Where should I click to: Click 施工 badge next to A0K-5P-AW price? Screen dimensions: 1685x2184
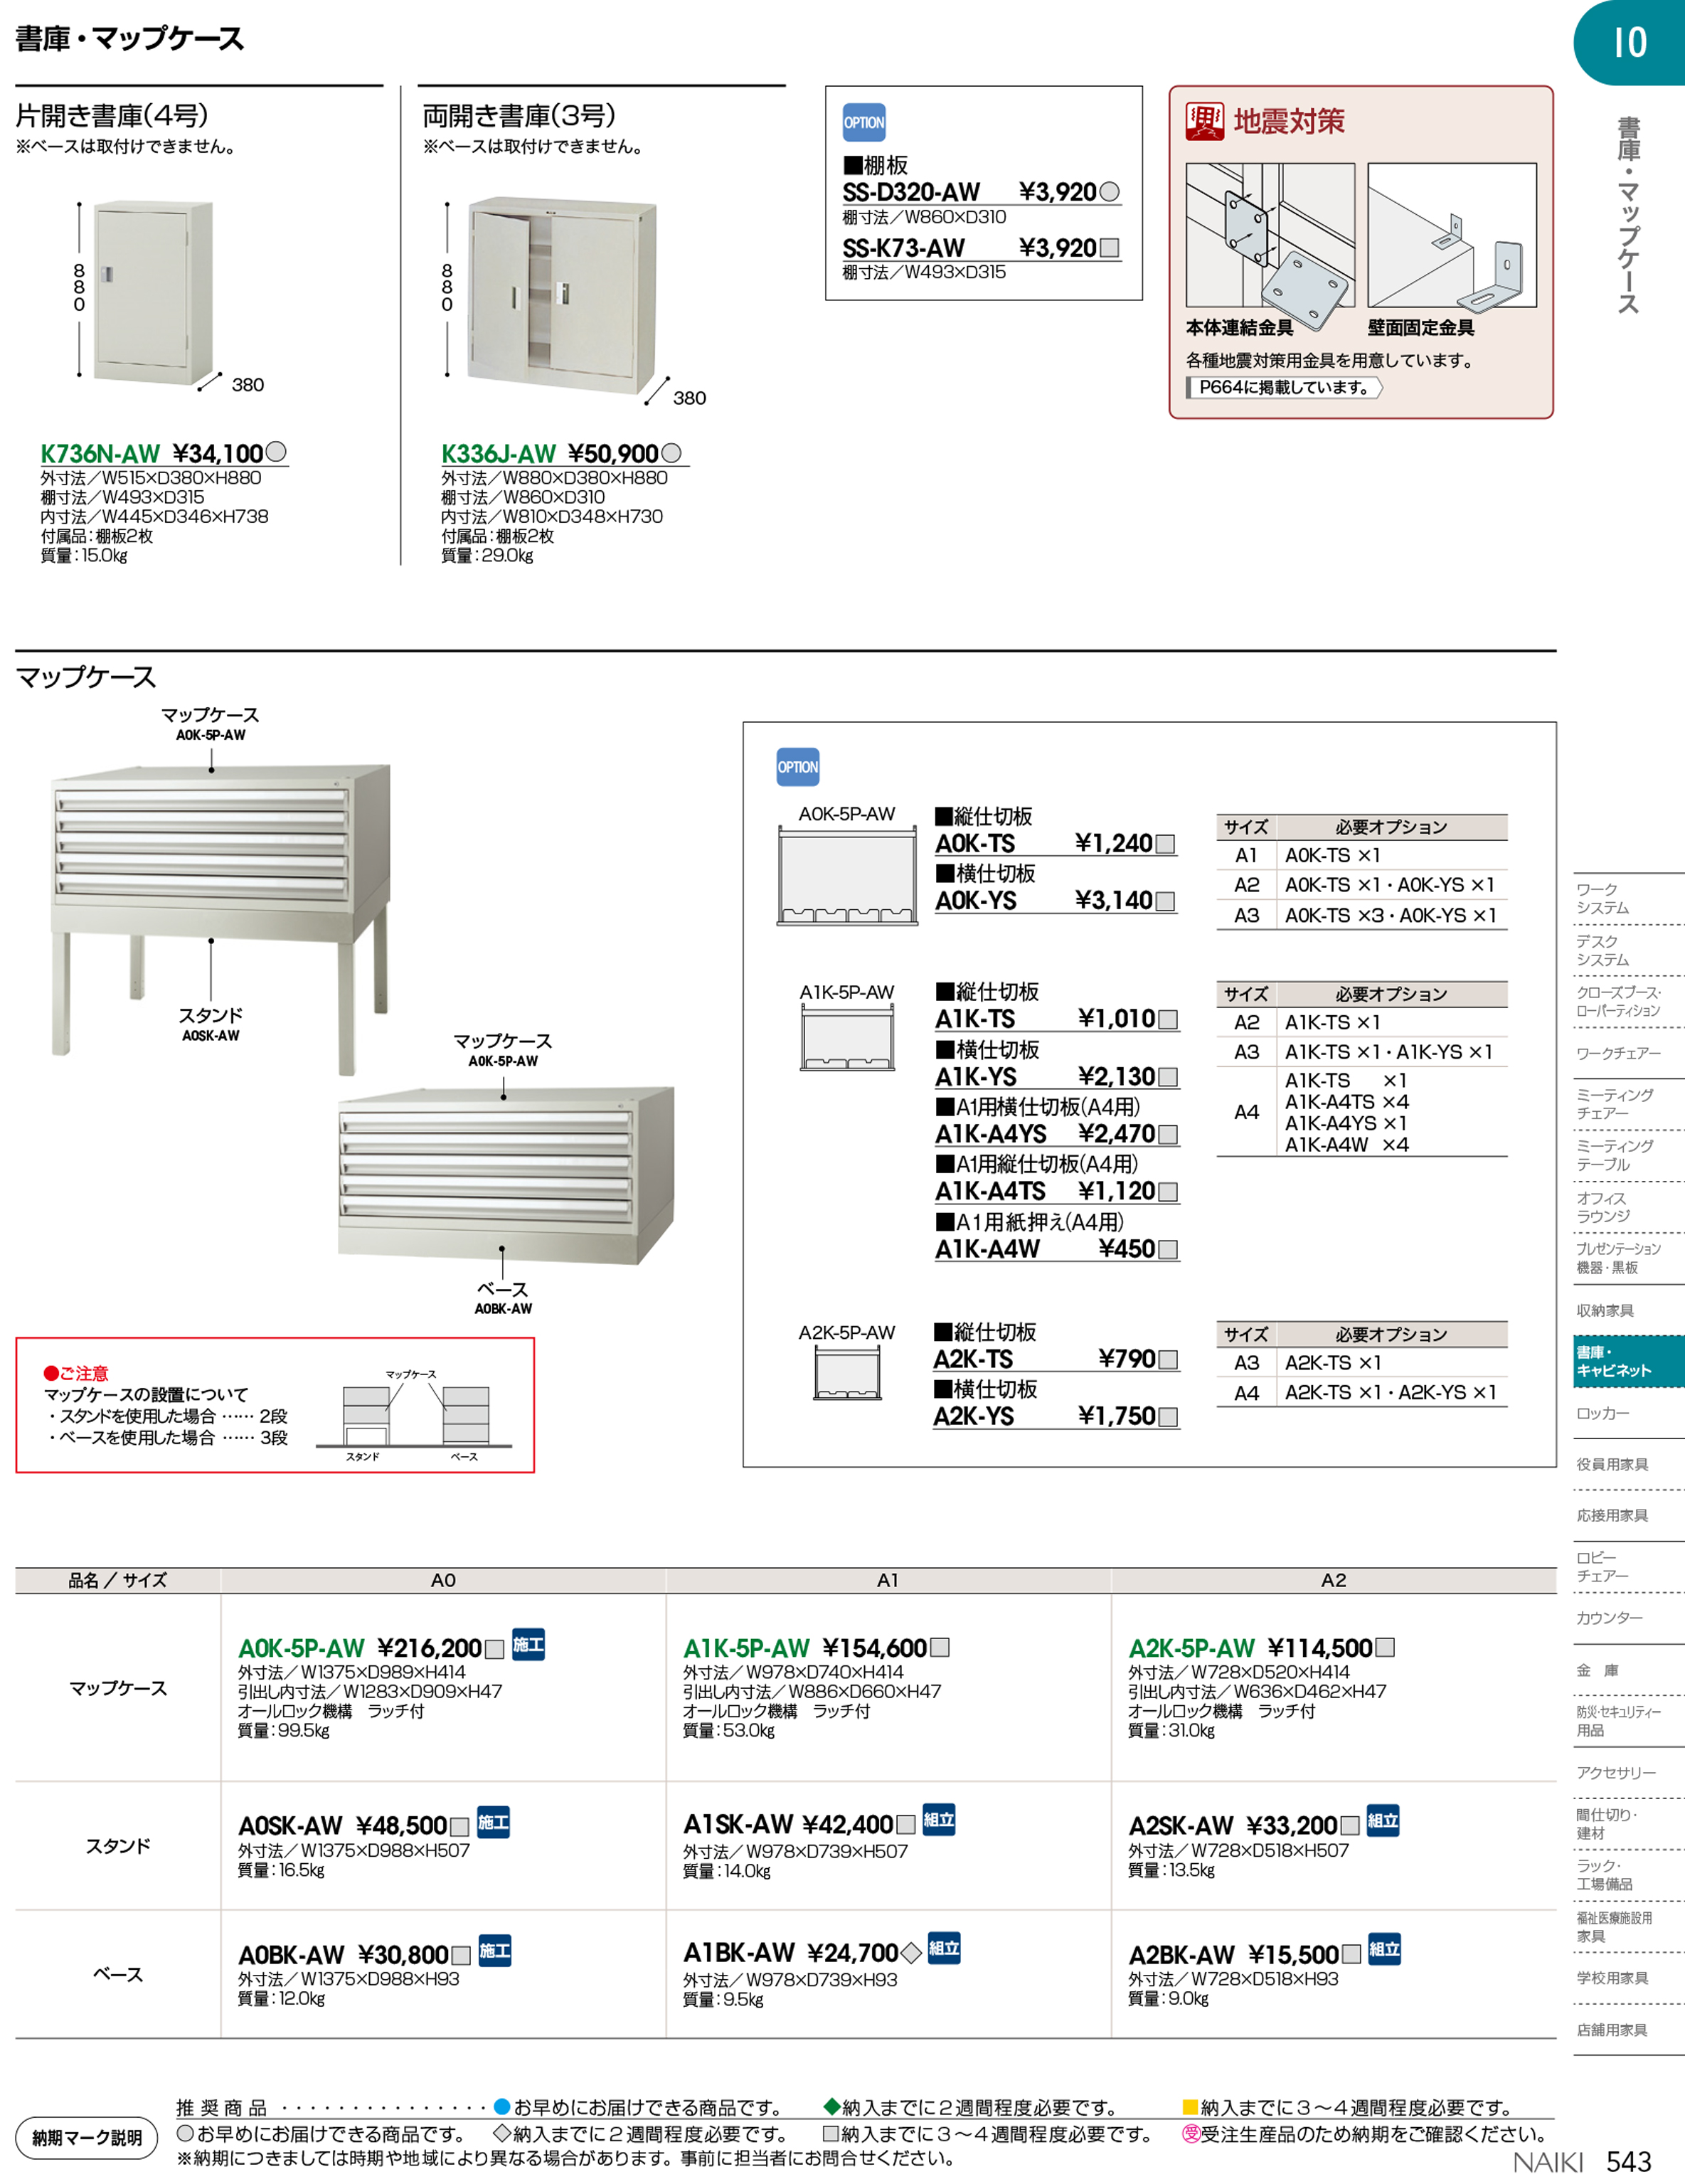tap(528, 1644)
